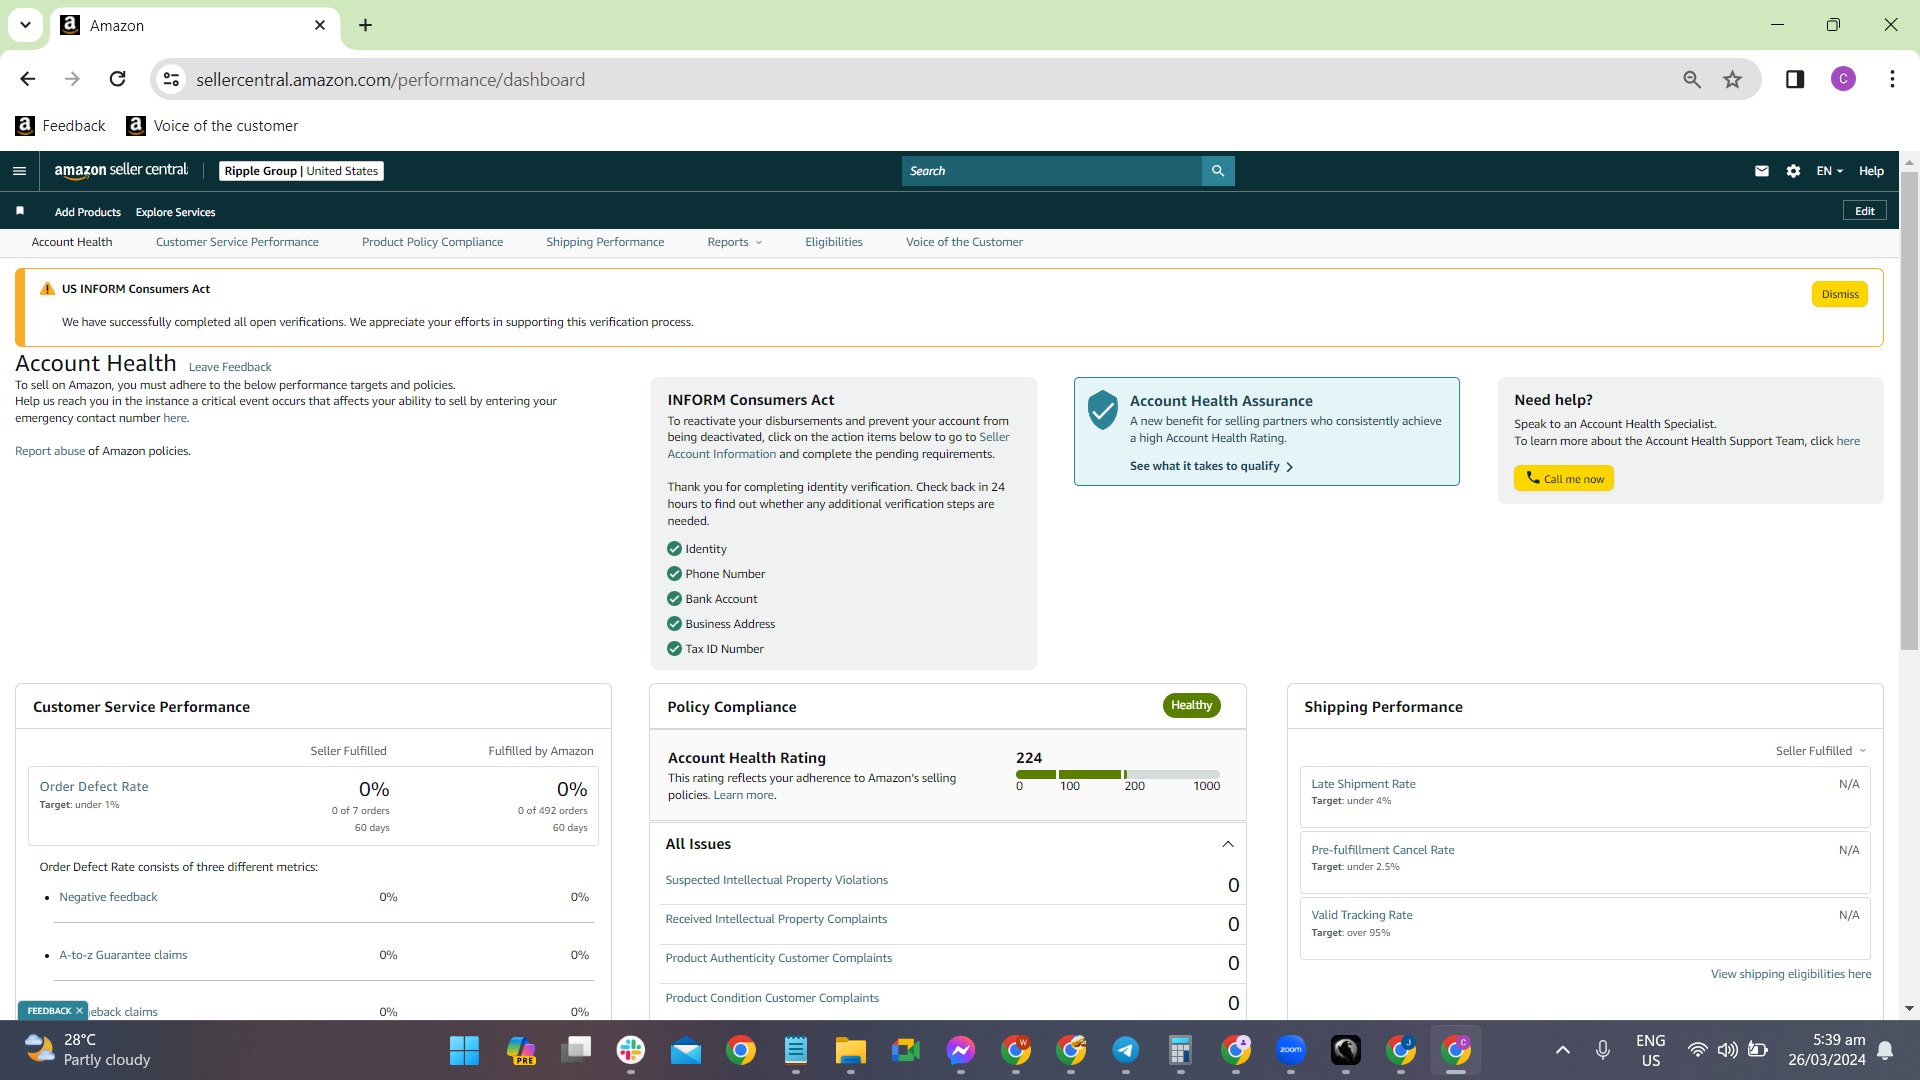Screen dimensions: 1920x1080
Task: Open the buyer messages envelope icon
Action: (1762, 171)
